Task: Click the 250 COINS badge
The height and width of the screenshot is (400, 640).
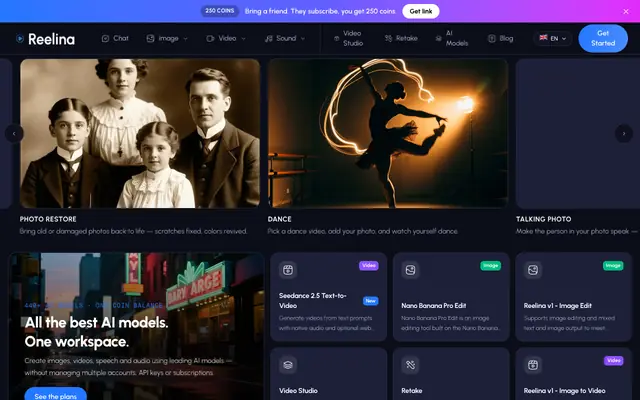Action: click(x=220, y=11)
